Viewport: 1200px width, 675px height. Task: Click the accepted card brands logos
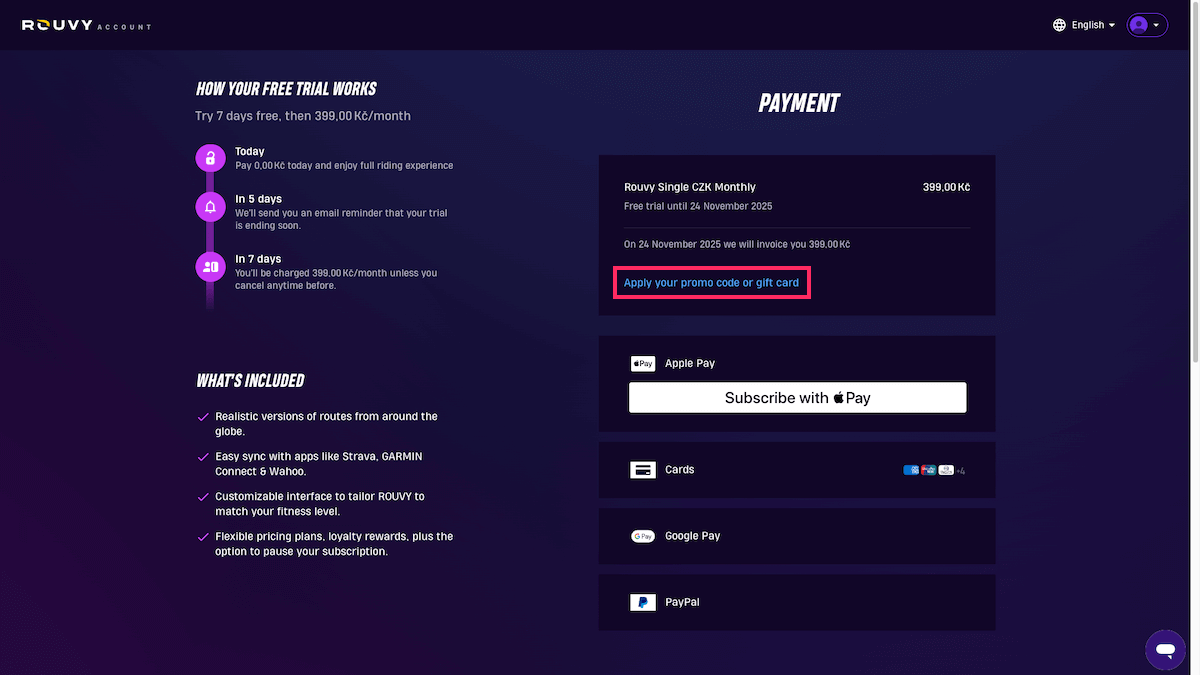pyautogui.click(x=933, y=470)
